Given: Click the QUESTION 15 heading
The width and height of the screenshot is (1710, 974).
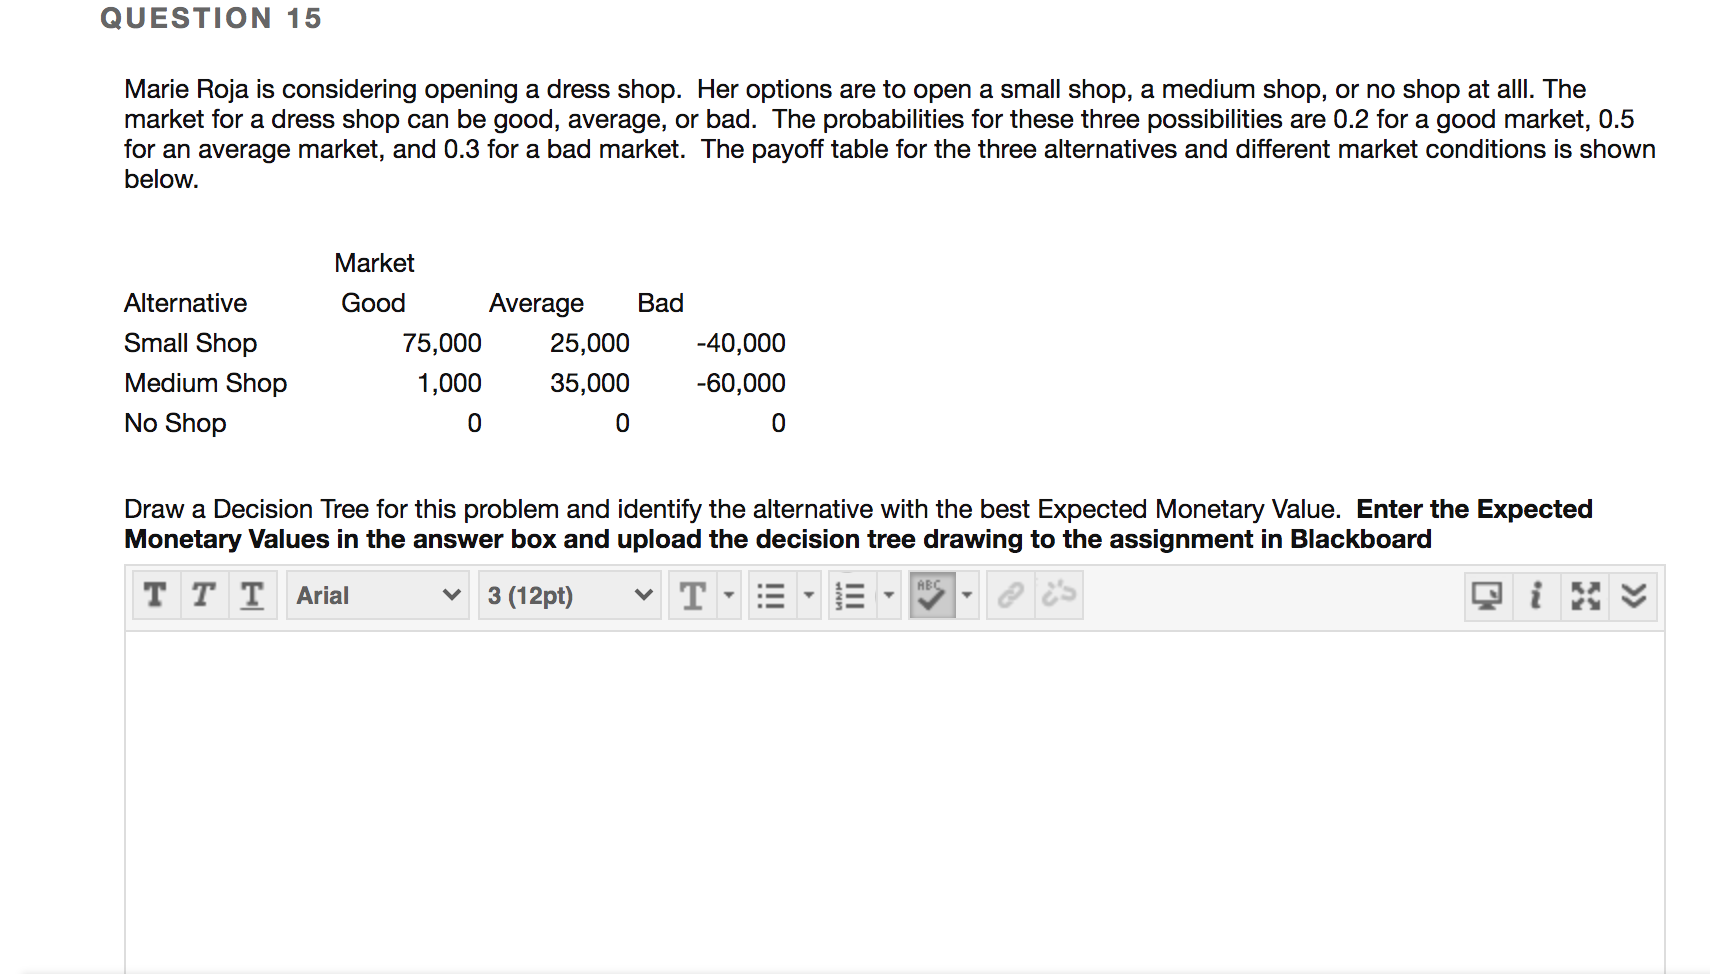Looking at the screenshot, I should [x=209, y=18].
